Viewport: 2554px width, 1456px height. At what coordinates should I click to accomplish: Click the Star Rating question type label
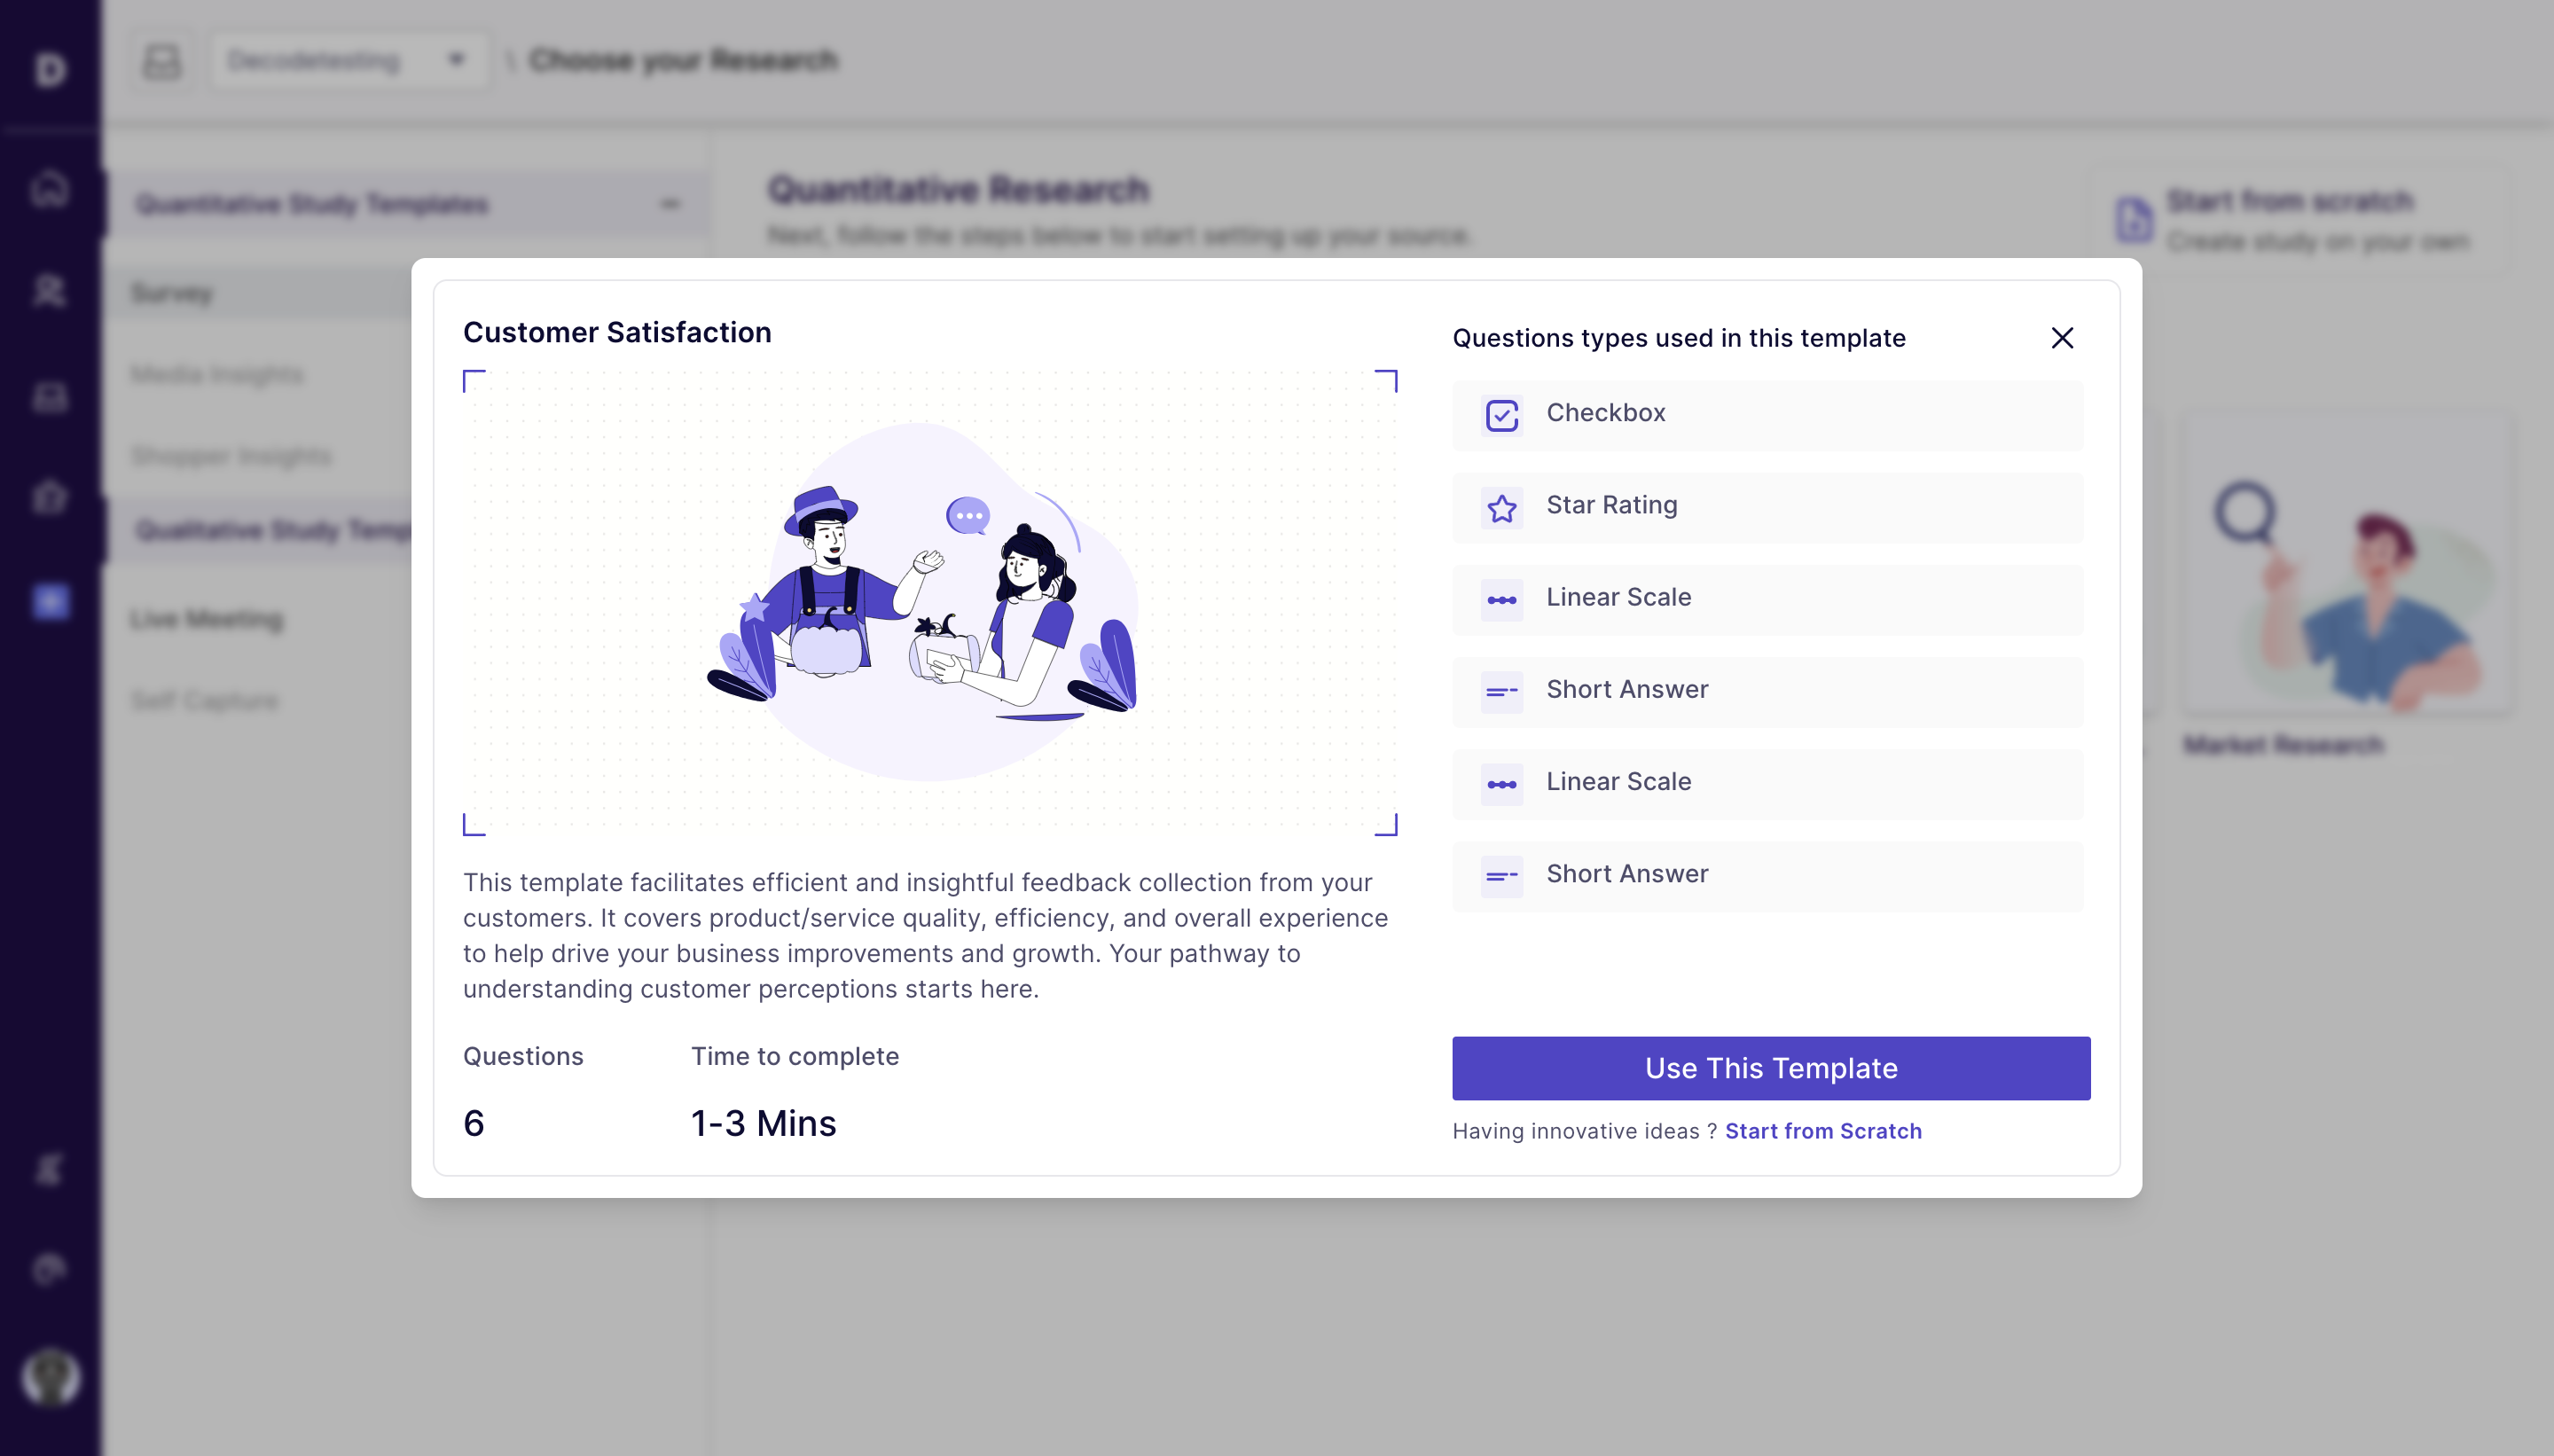point(1612,505)
